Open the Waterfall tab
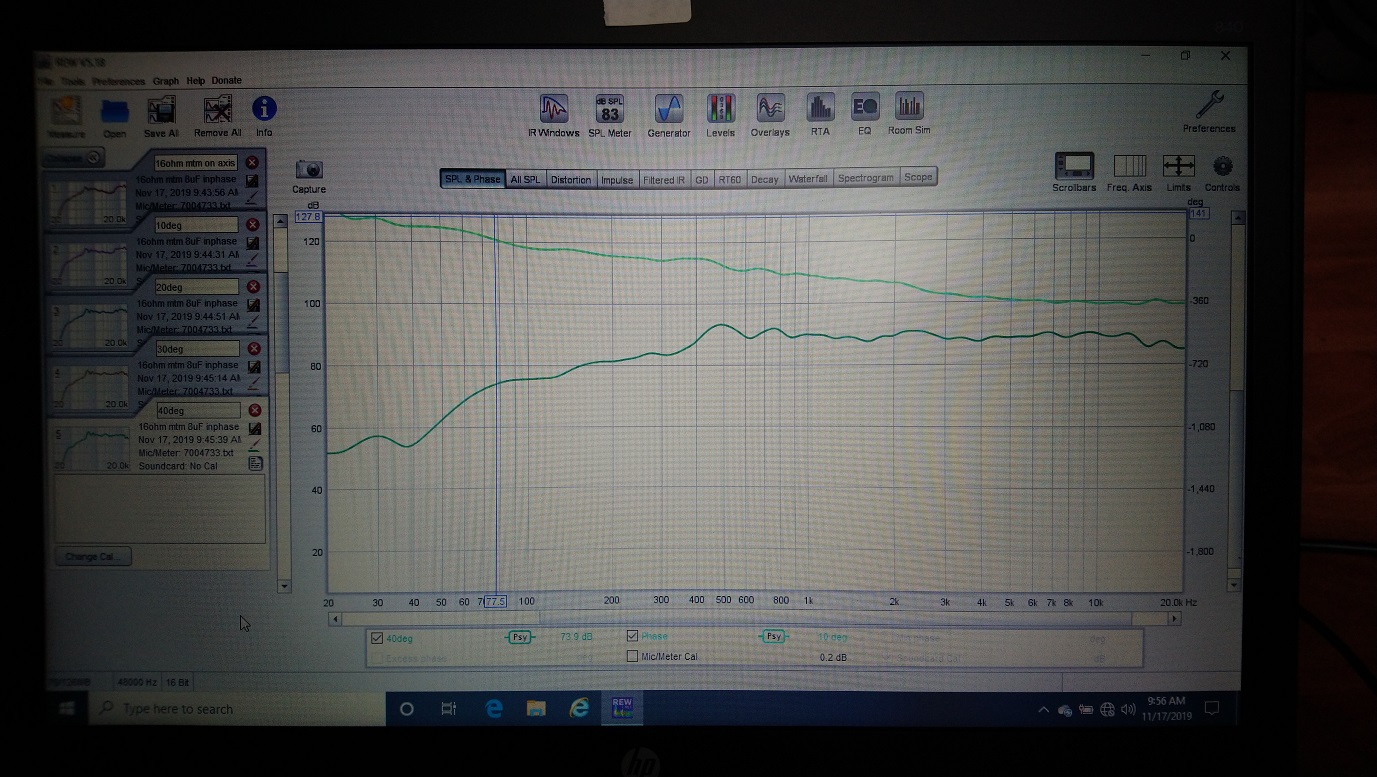The height and width of the screenshot is (777, 1377). [x=808, y=179]
